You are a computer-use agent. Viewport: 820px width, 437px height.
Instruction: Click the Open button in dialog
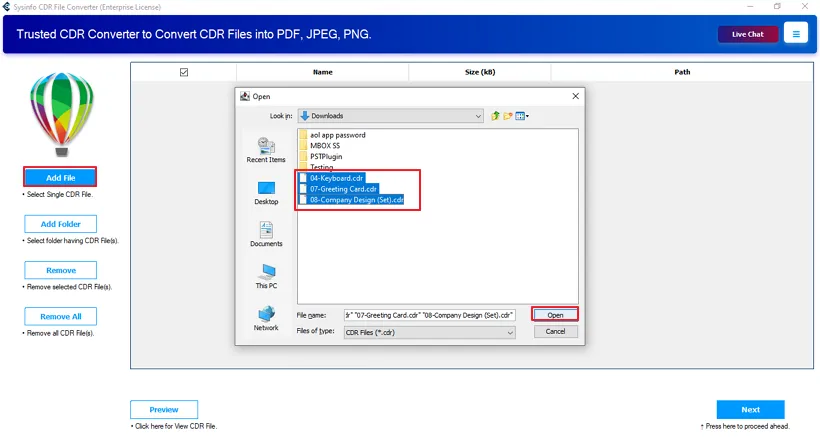pyautogui.click(x=555, y=315)
